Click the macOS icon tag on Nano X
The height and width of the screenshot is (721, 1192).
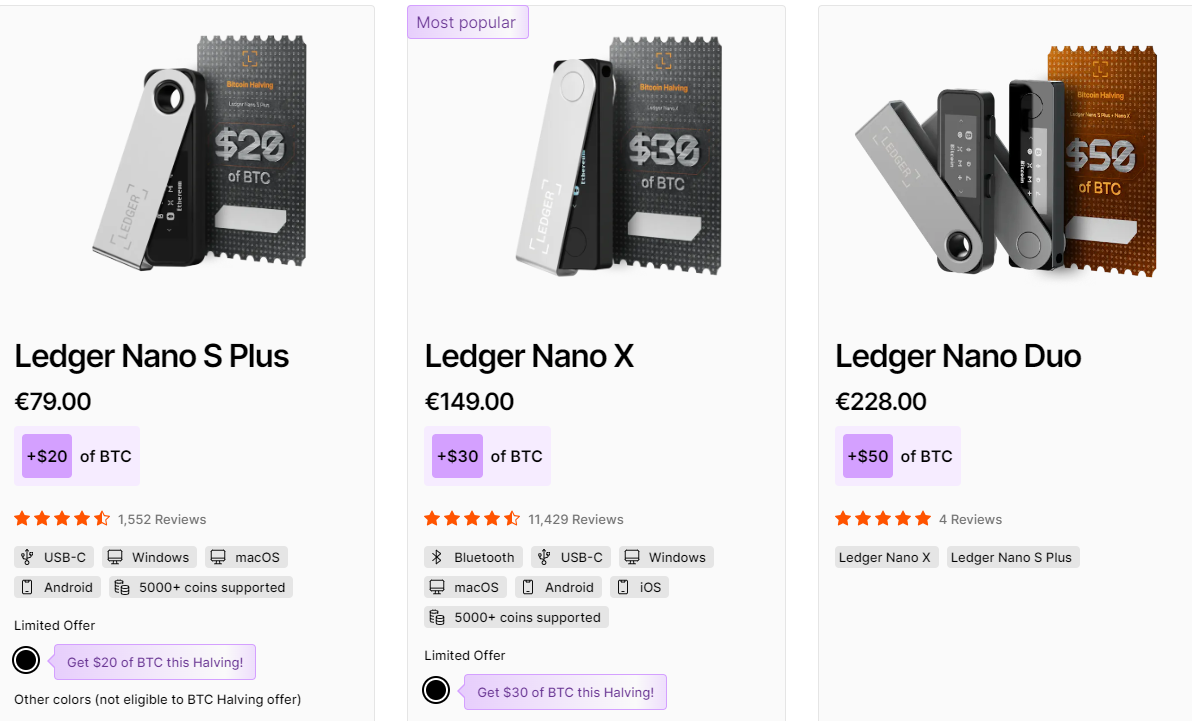coord(438,587)
